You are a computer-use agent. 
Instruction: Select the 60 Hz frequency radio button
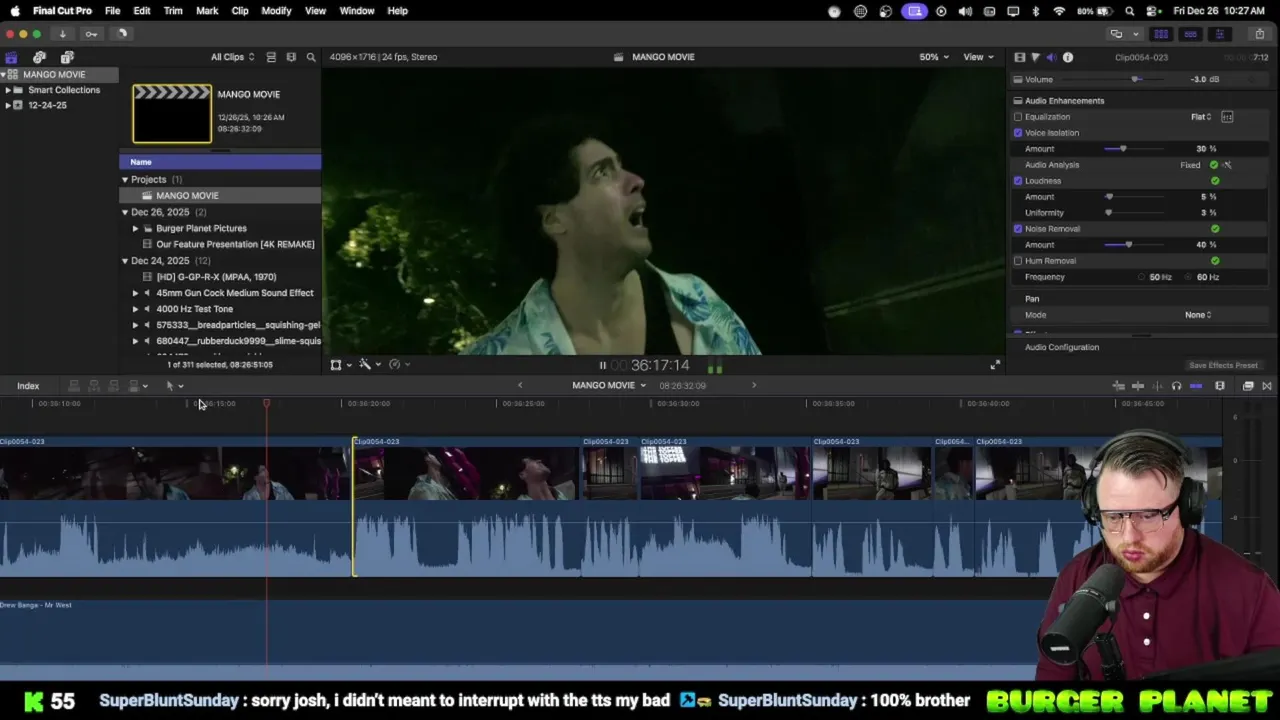[x=1190, y=277]
